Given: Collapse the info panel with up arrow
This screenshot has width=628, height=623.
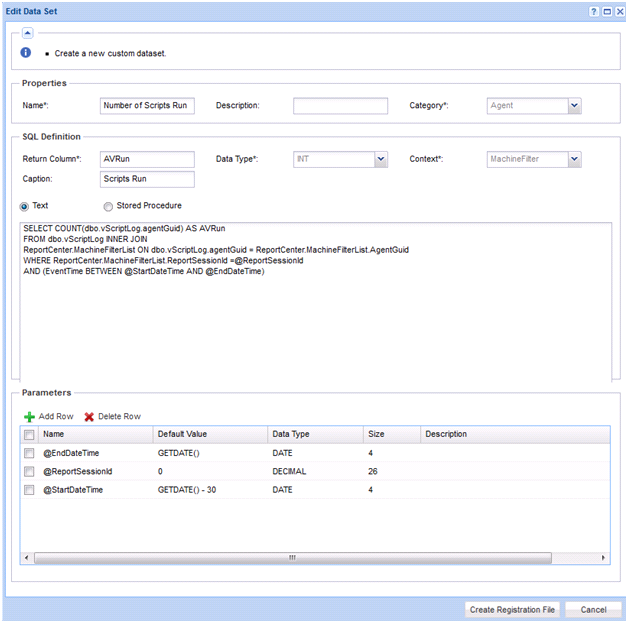Looking at the screenshot, I should (x=27, y=33).
